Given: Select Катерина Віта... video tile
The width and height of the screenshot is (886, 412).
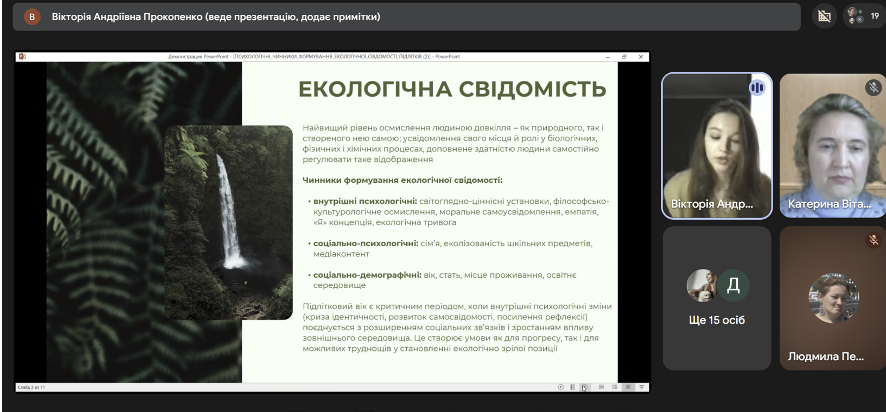Looking at the screenshot, I should 833,145.
